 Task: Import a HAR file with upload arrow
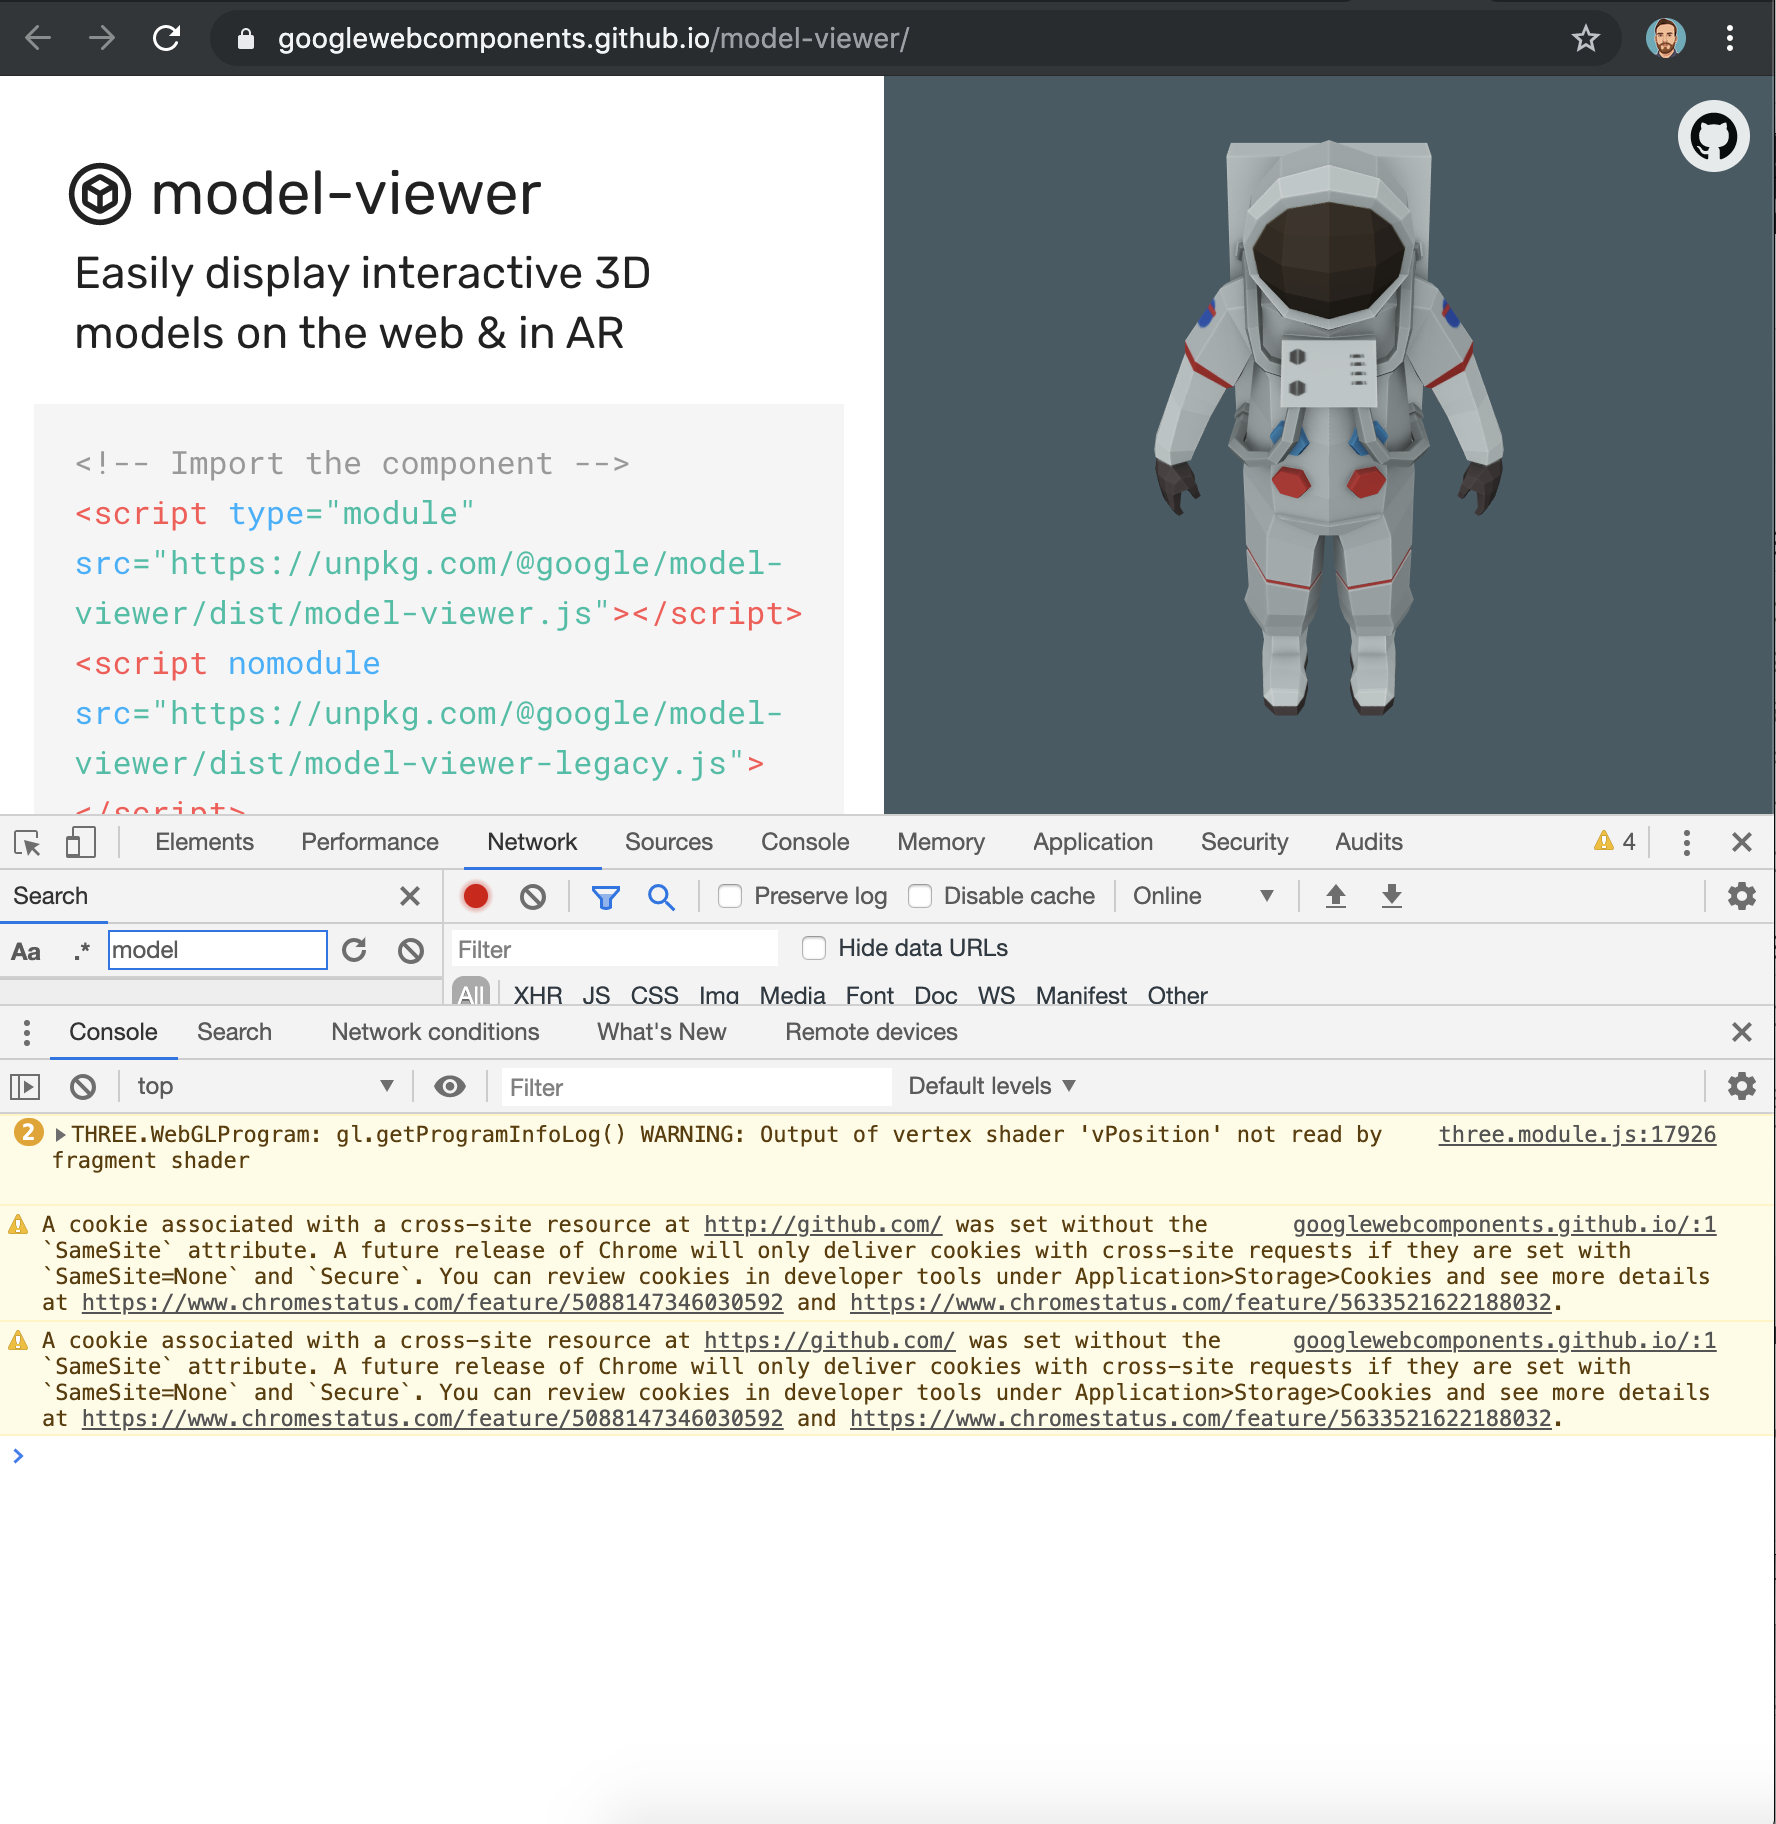click(x=1335, y=896)
